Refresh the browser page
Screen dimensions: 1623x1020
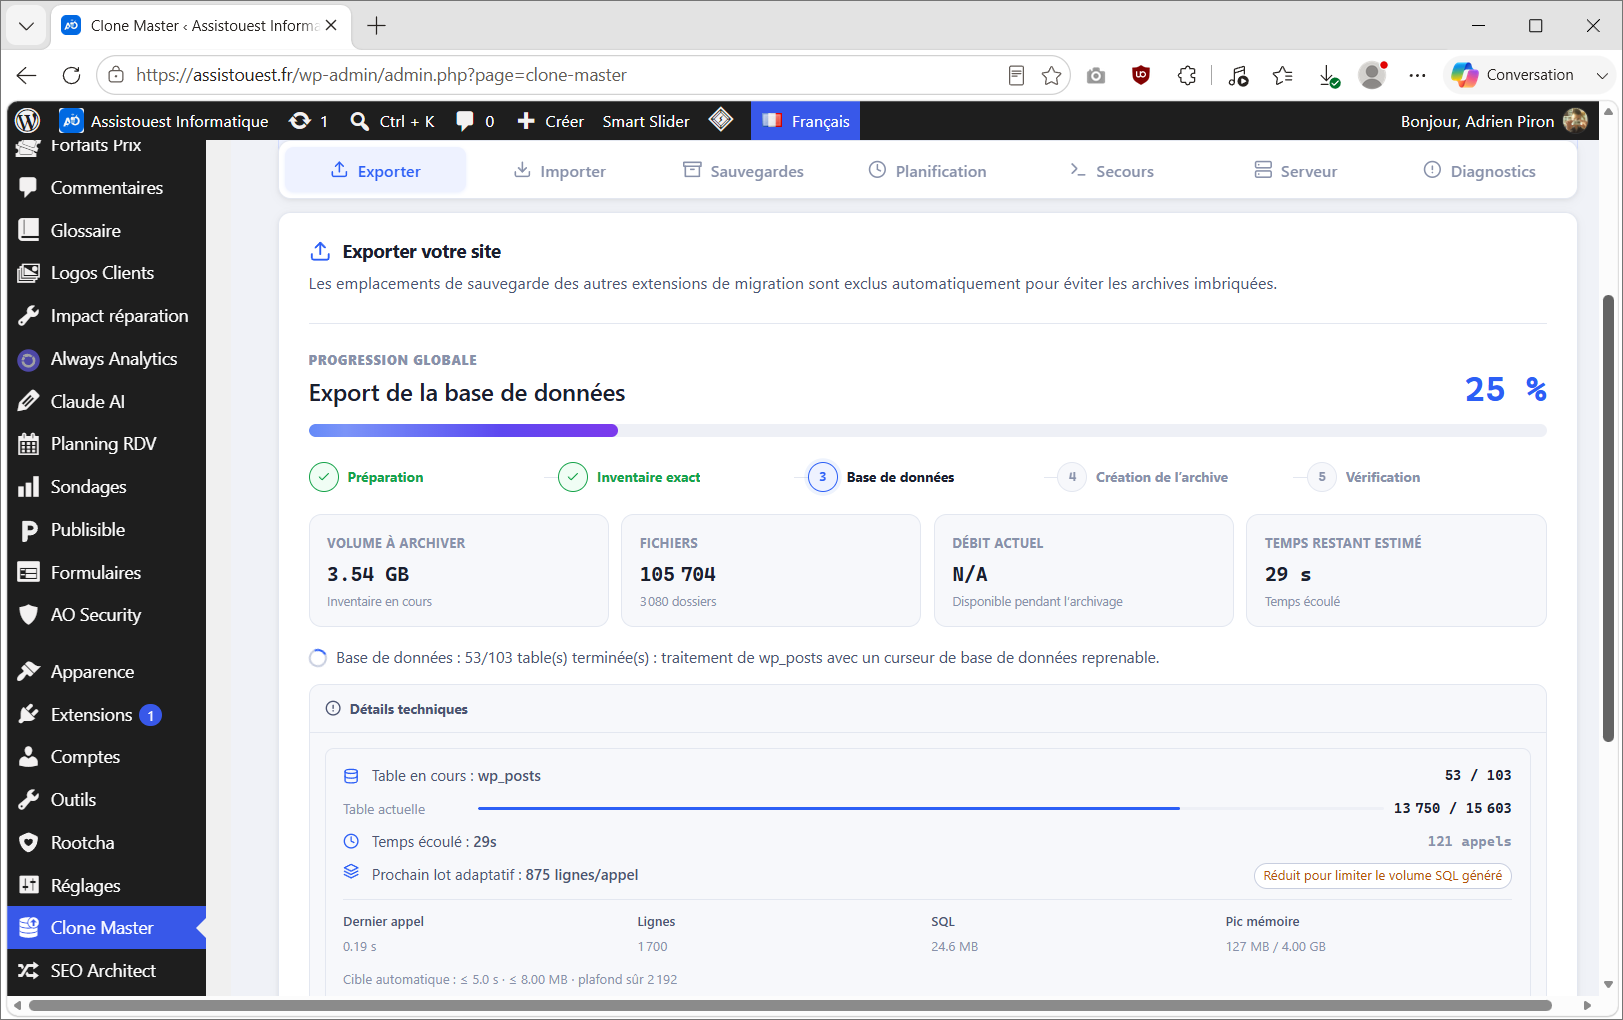[x=71, y=75]
